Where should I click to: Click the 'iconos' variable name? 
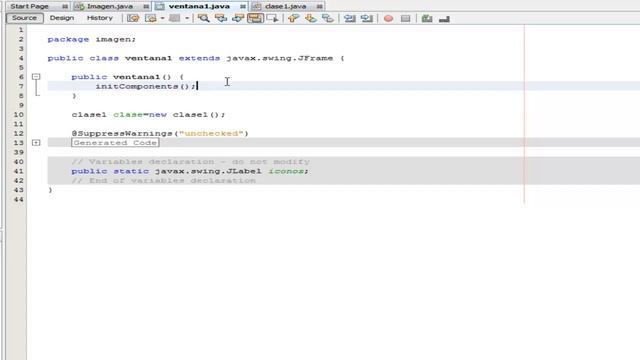click(x=286, y=171)
